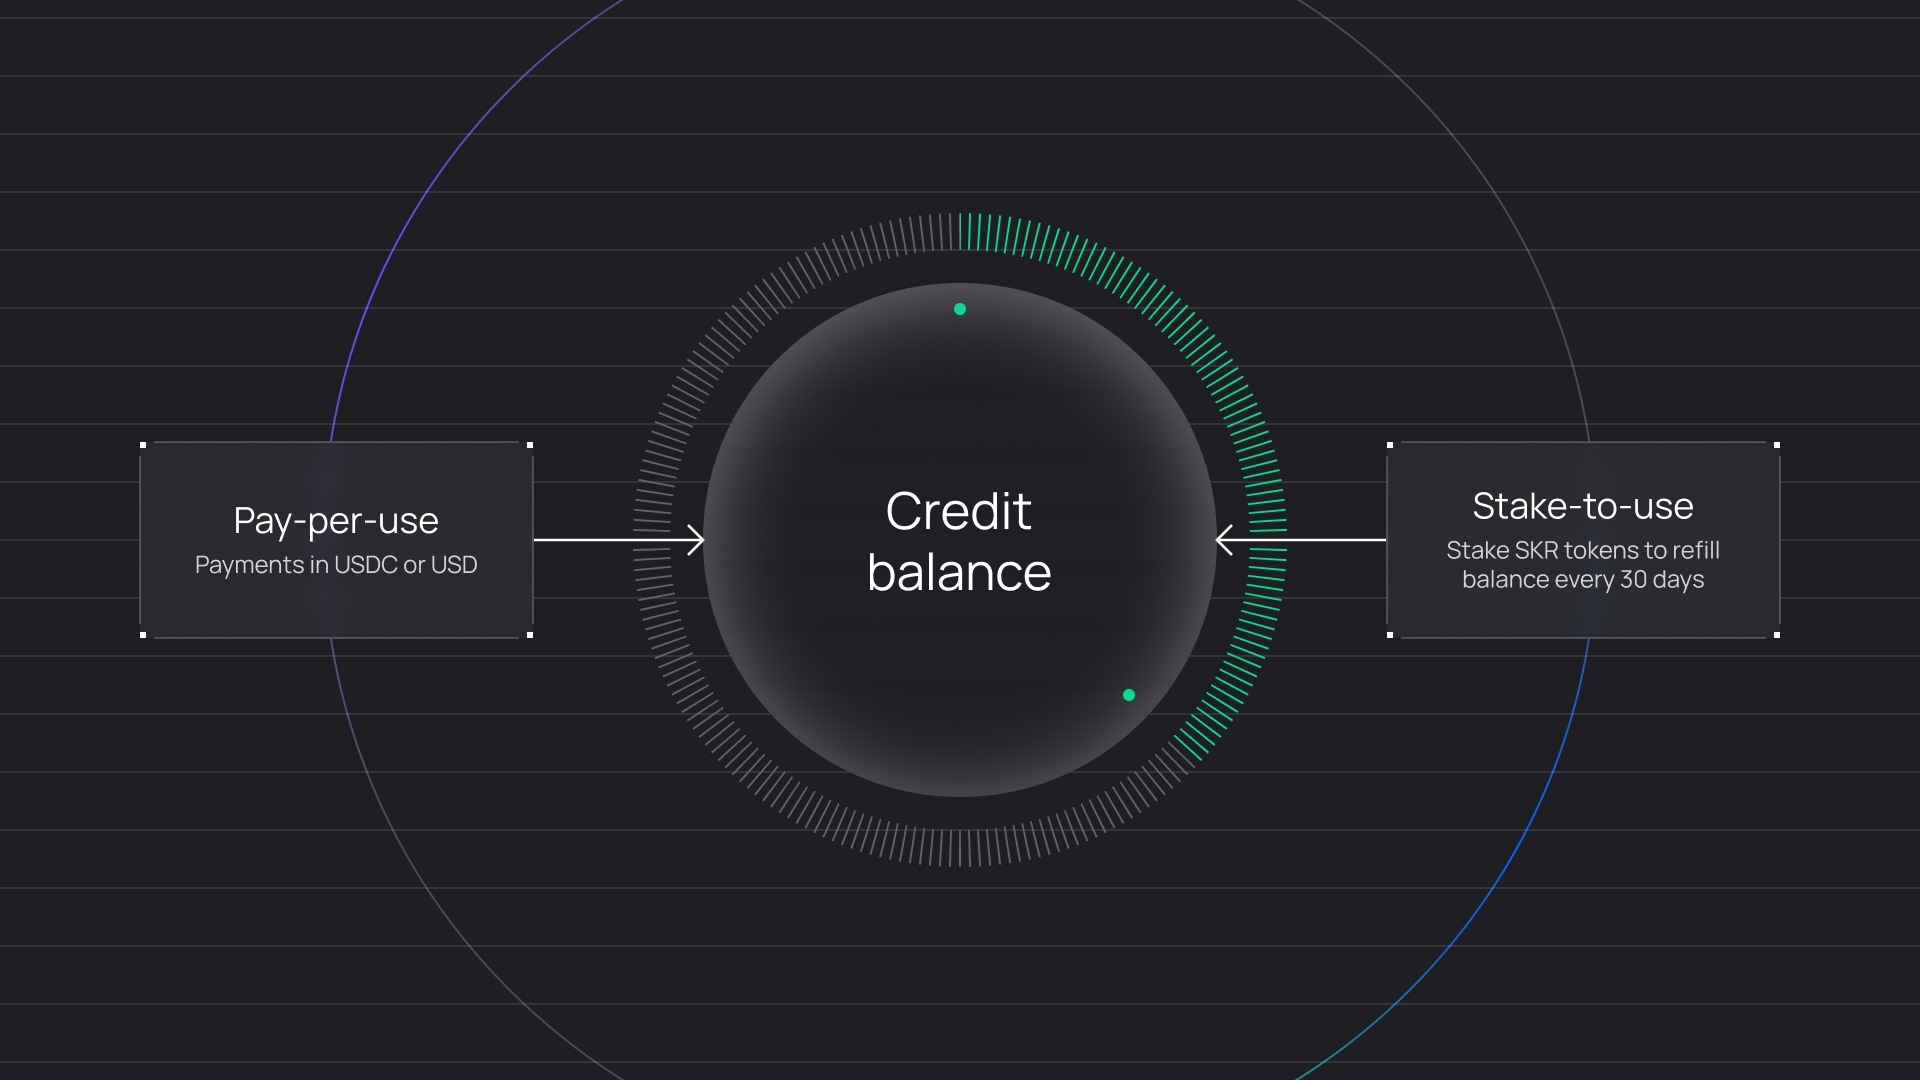Click the gray tick marks at dial bottom
The height and width of the screenshot is (1080, 1920).
point(960,846)
